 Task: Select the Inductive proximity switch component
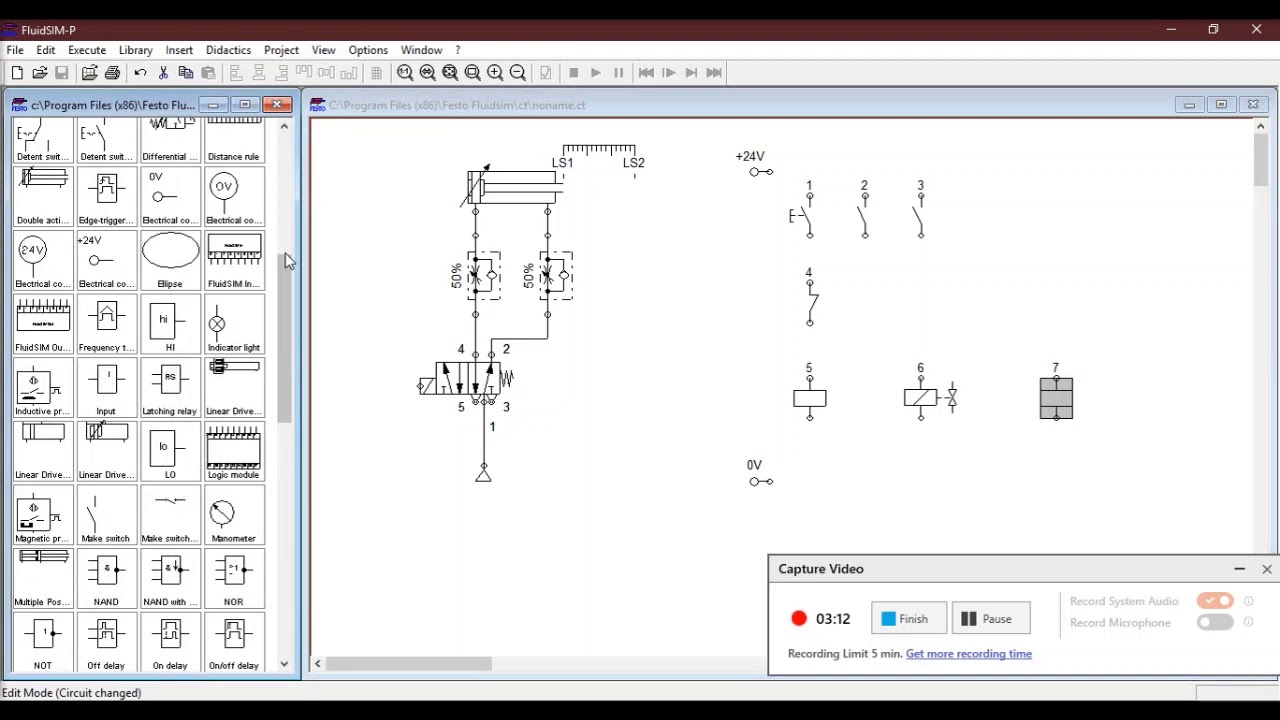point(43,388)
